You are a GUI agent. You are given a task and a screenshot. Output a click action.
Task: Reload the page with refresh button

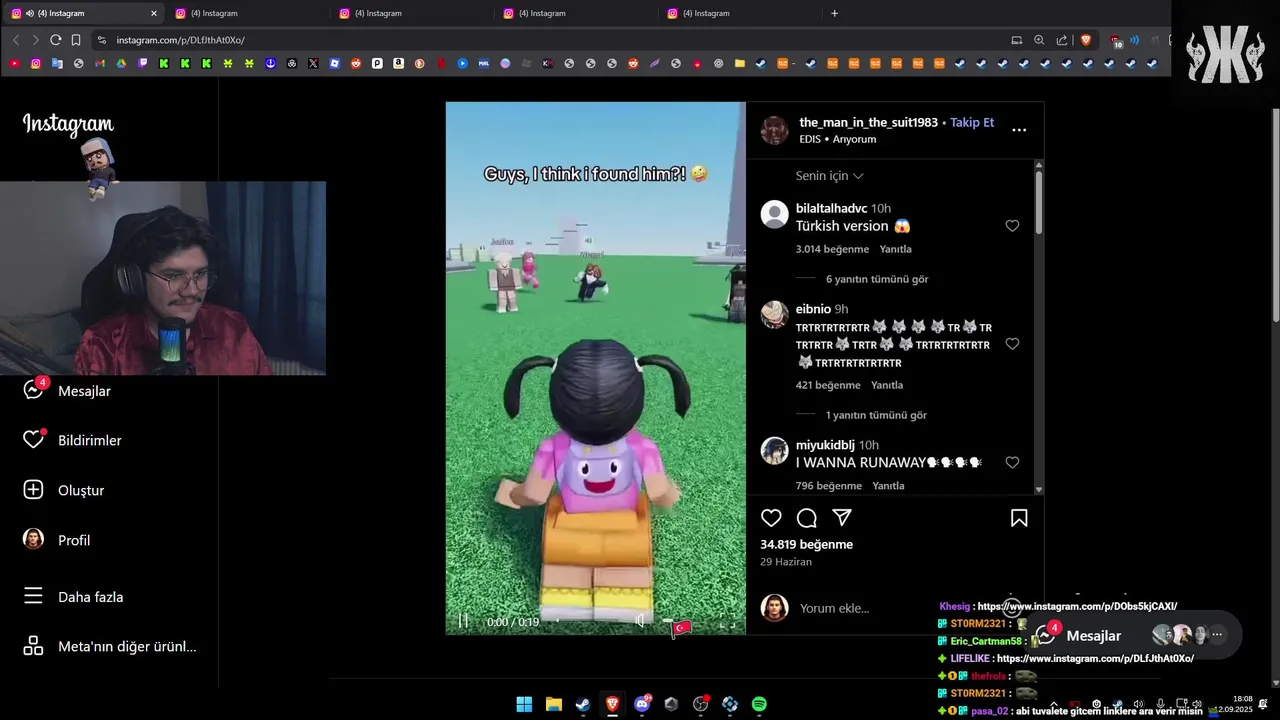tap(55, 40)
